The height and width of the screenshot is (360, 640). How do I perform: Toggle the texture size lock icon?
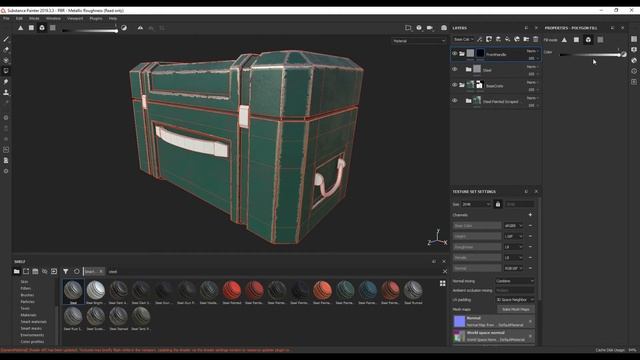[498, 204]
